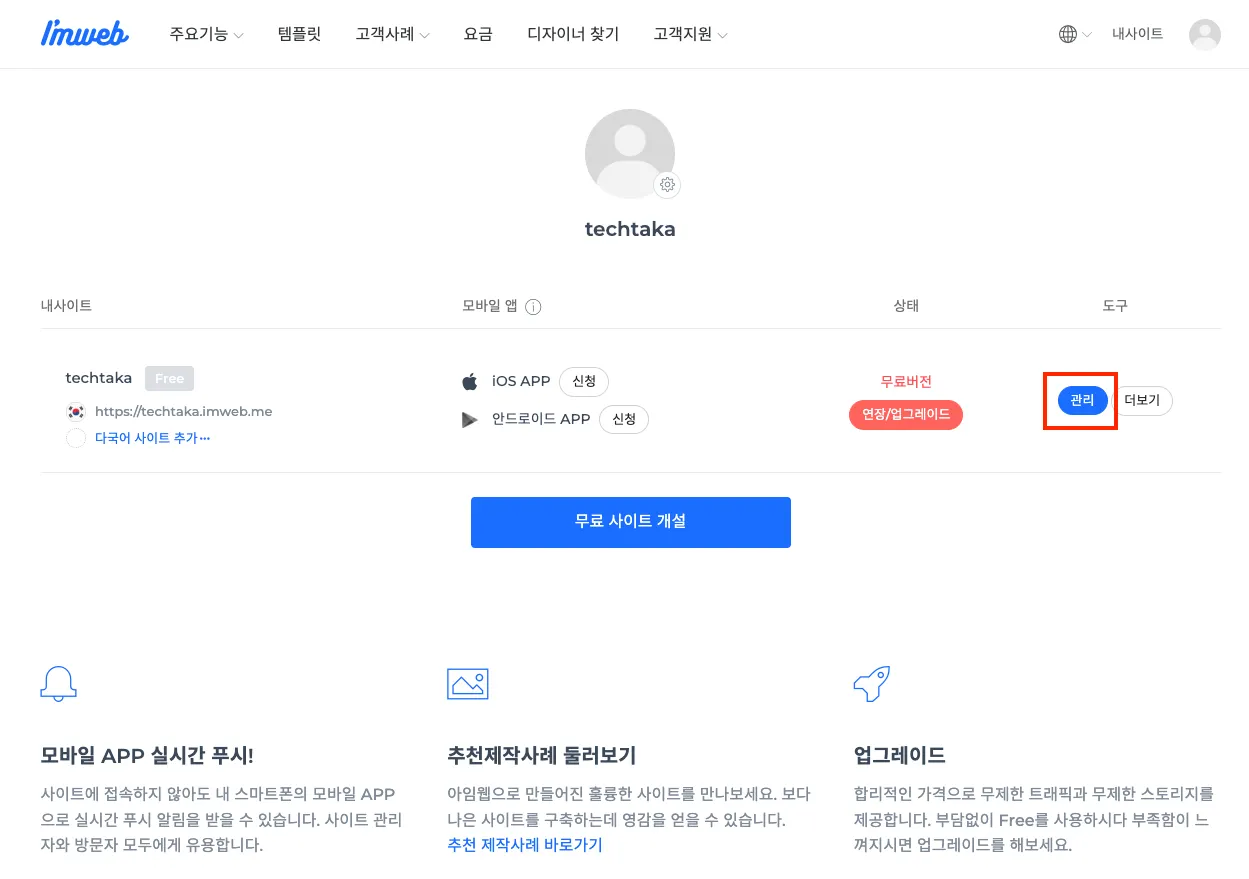Click the 연장/업그레이드 button
Viewport: 1249px width, 879px height.
click(906, 414)
